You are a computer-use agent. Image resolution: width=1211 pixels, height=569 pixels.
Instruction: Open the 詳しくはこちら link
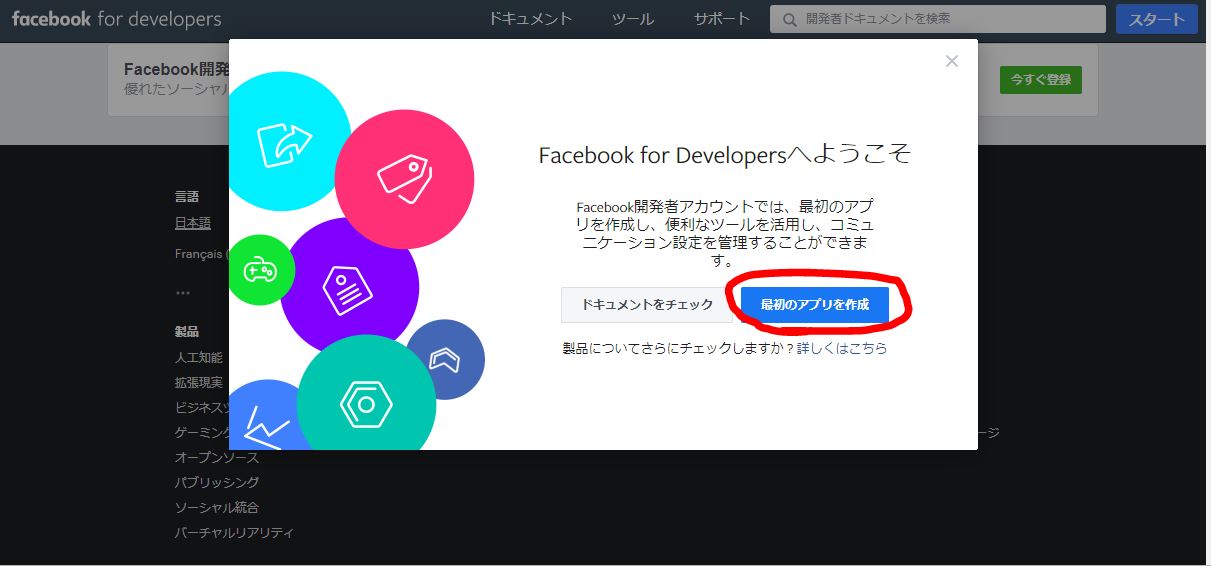point(842,348)
